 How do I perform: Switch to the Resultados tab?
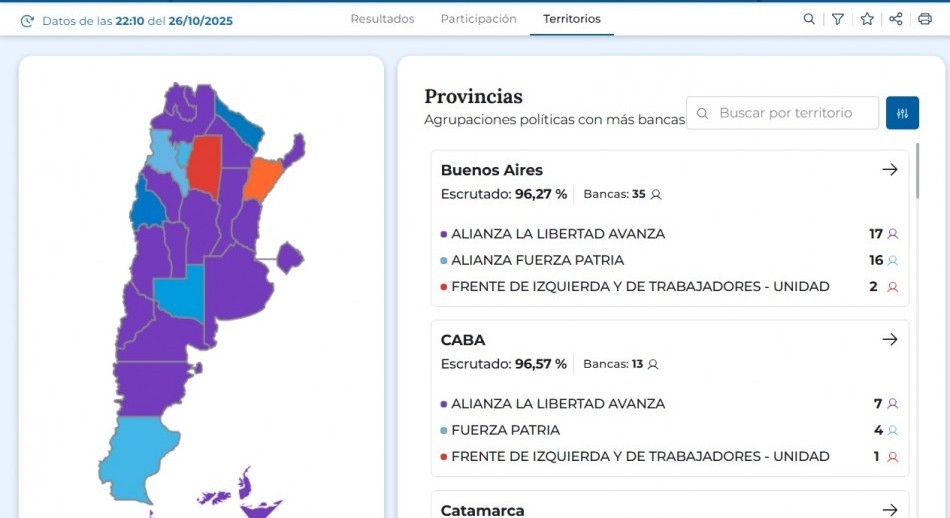382,19
